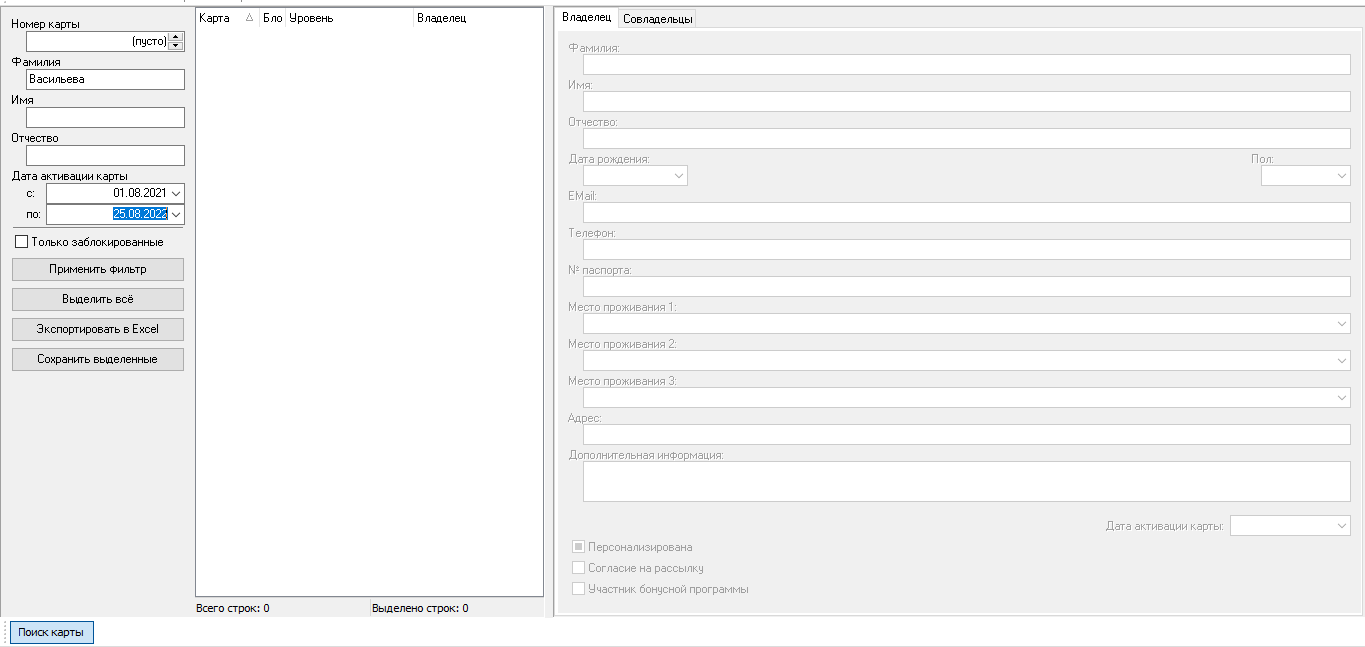1365x647 pixels.
Task: Click Применить фильтр button
Action: click(x=98, y=269)
